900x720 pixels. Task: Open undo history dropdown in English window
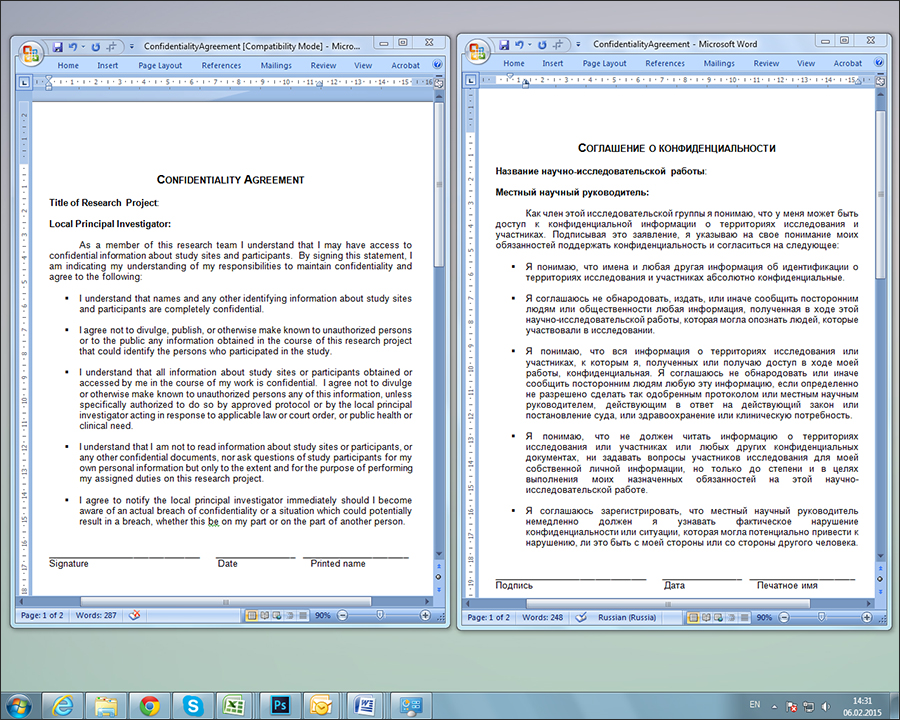tap(83, 47)
